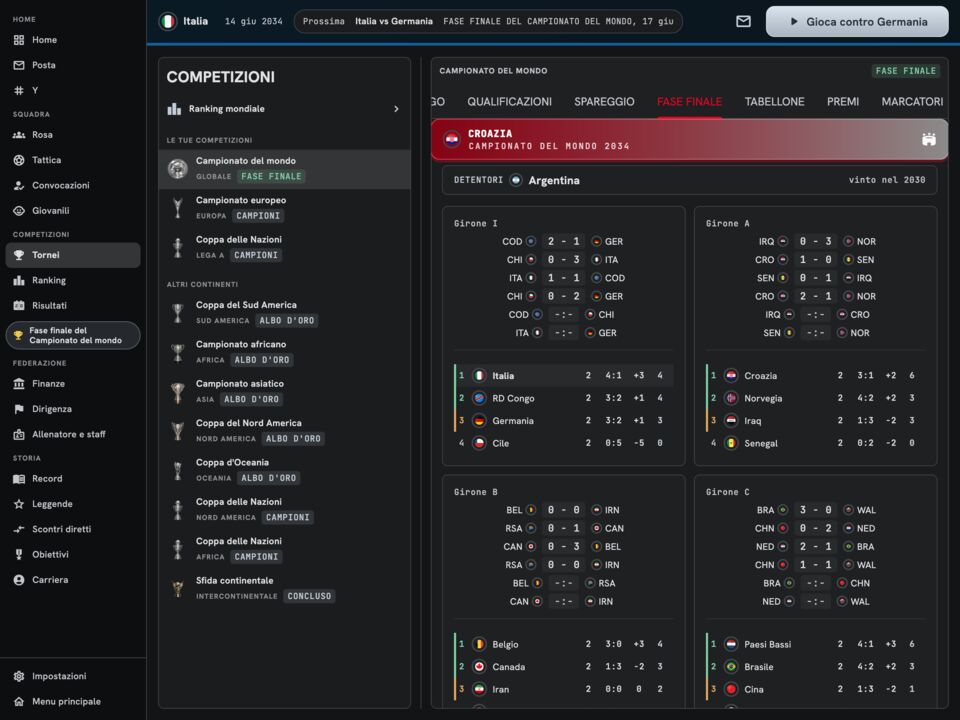
Task: Expand Ranking mondiale chevron
Action: click(x=396, y=109)
